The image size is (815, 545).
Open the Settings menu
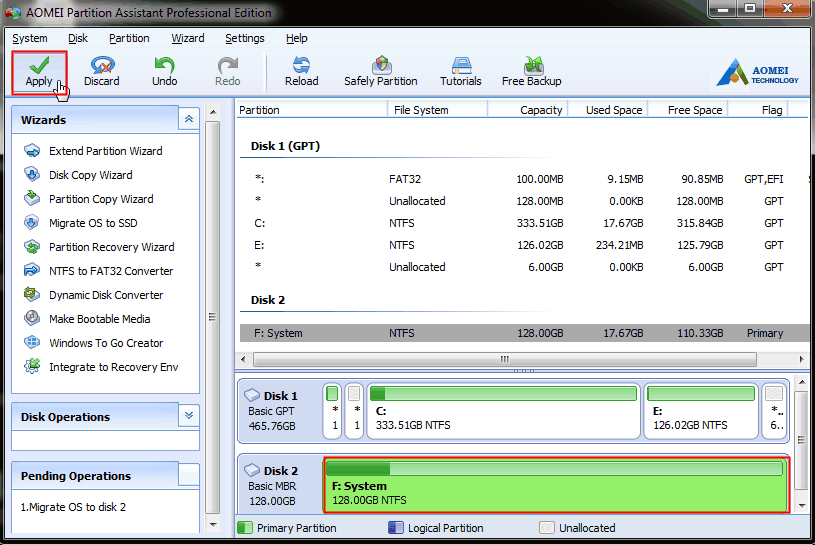click(x=245, y=38)
